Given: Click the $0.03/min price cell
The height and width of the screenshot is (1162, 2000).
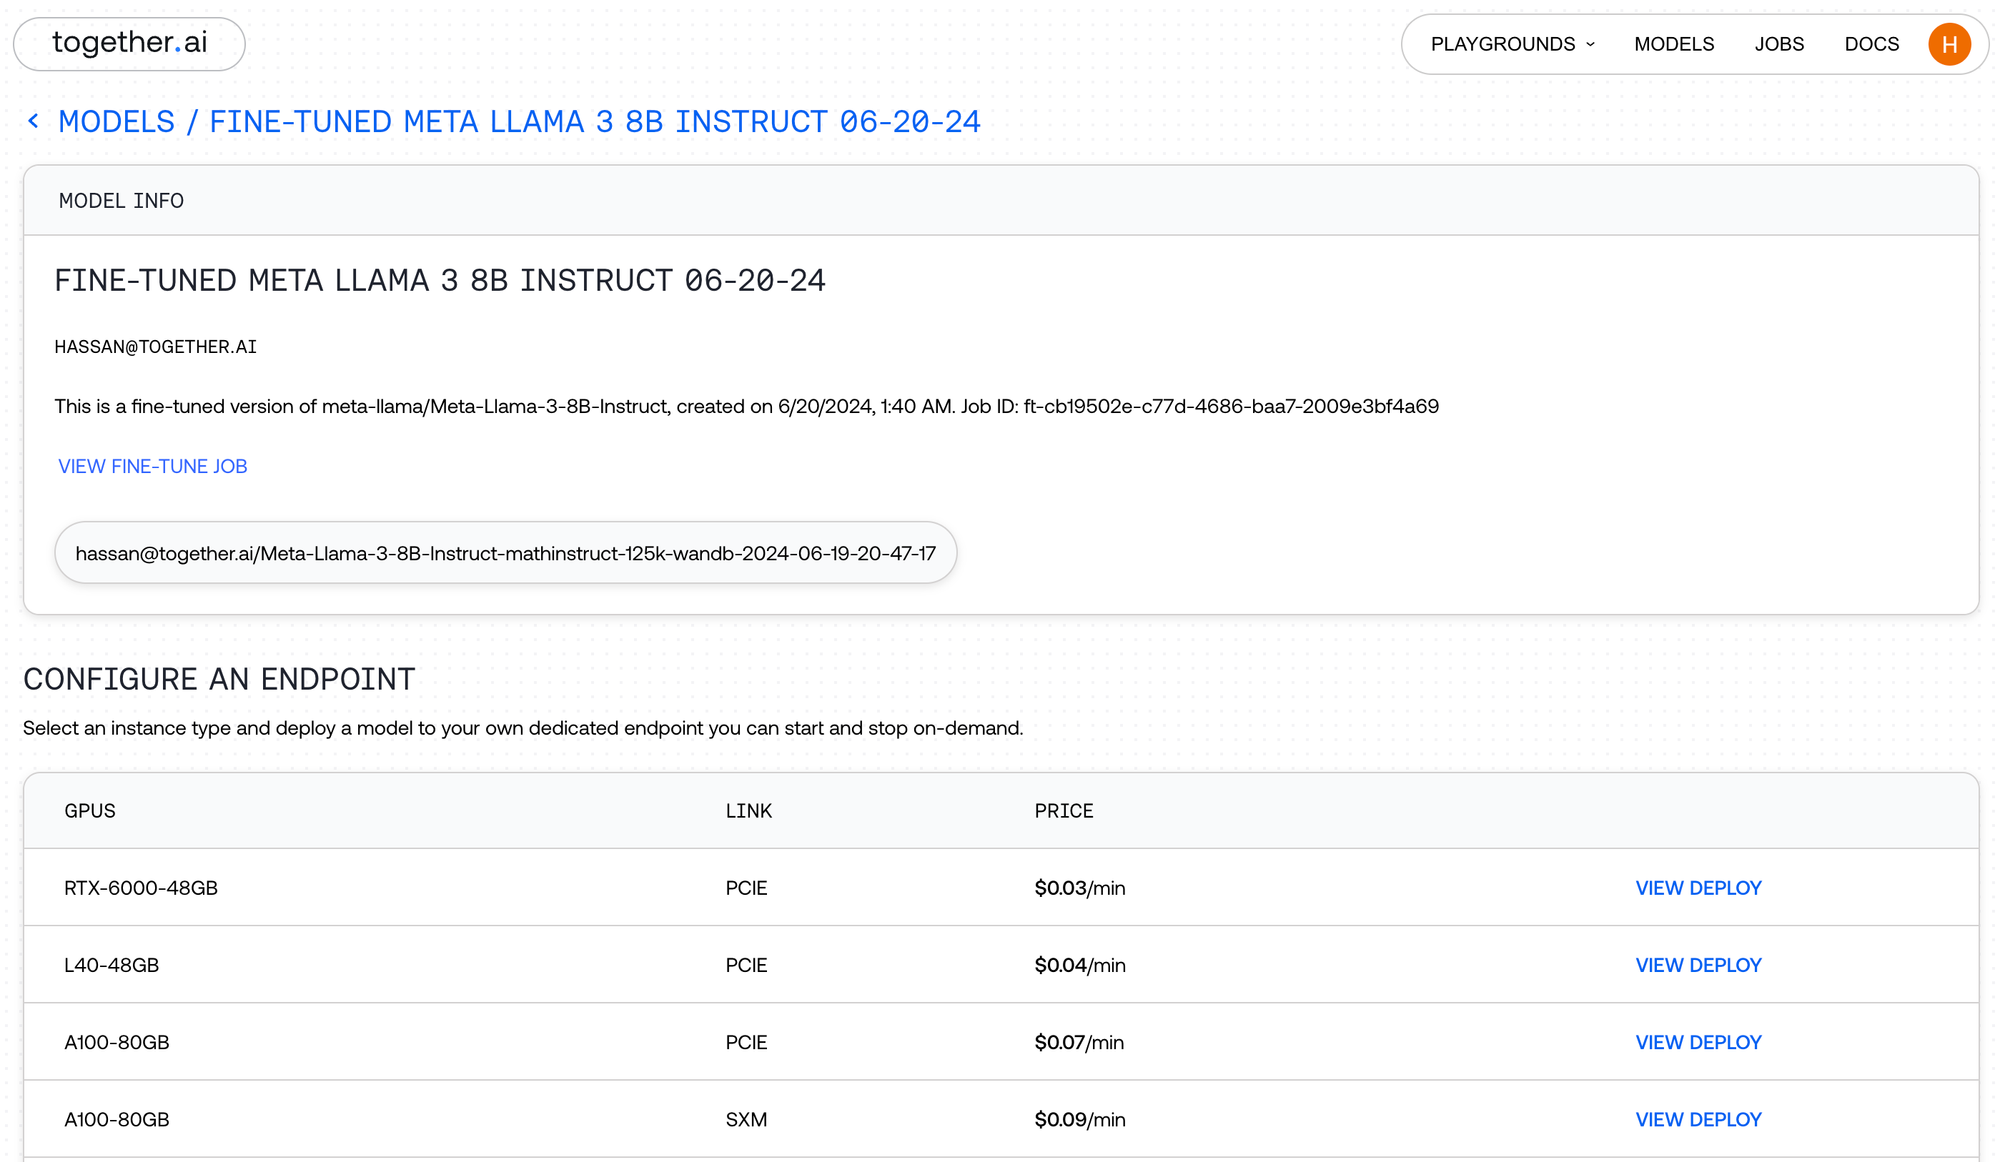Looking at the screenshot, I should (x=1080, y=888).
